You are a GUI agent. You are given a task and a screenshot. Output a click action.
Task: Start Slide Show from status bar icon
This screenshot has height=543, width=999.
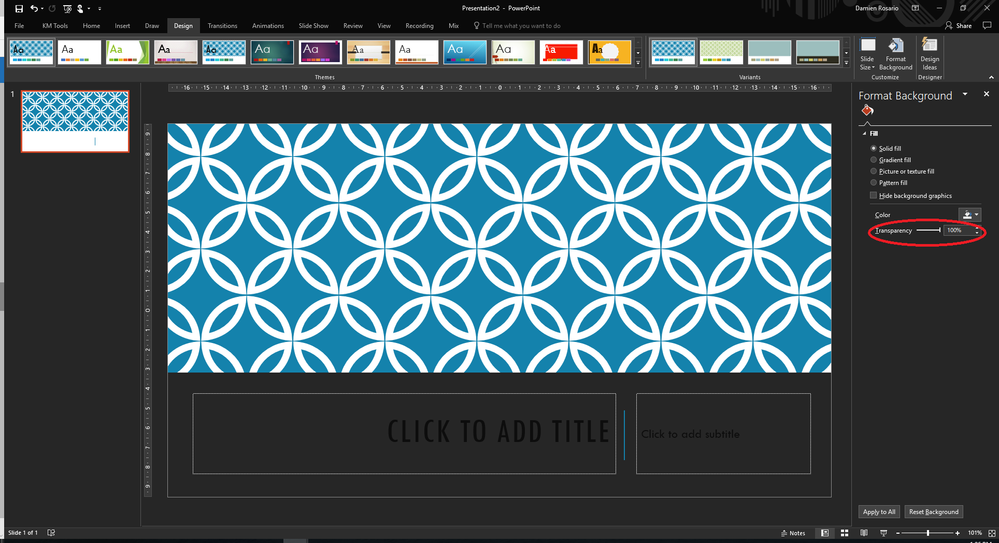pos(883,533)
